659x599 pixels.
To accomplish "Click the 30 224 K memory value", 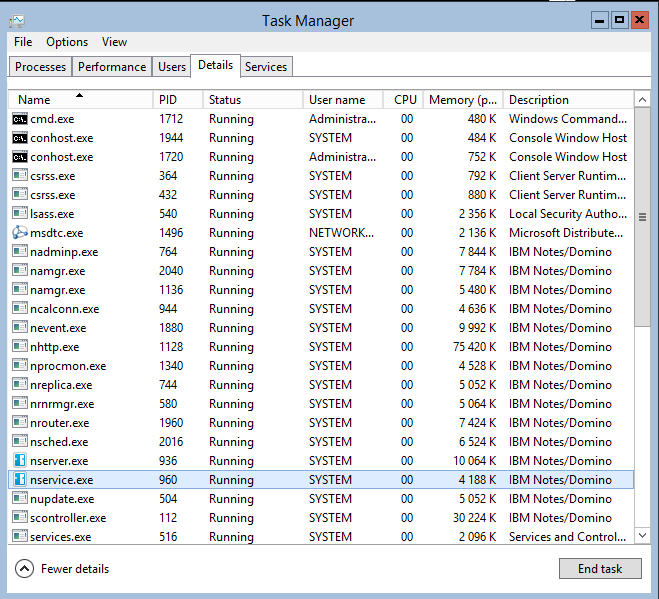I will pos(474,518).
